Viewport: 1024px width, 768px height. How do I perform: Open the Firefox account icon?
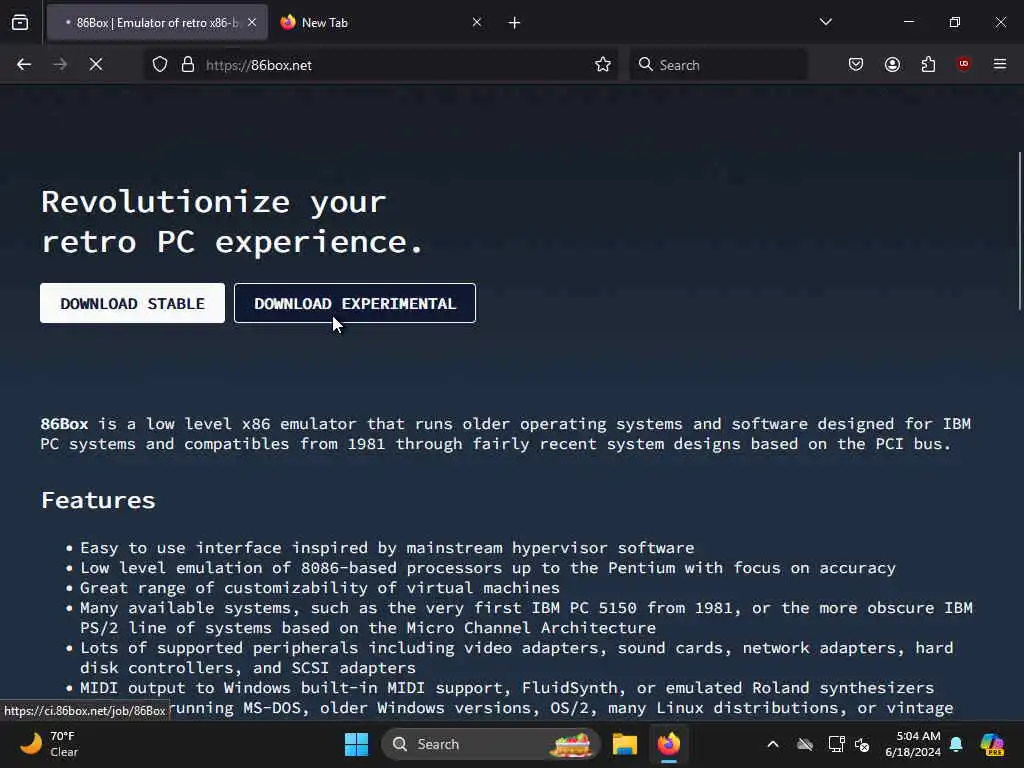[892, 64]
